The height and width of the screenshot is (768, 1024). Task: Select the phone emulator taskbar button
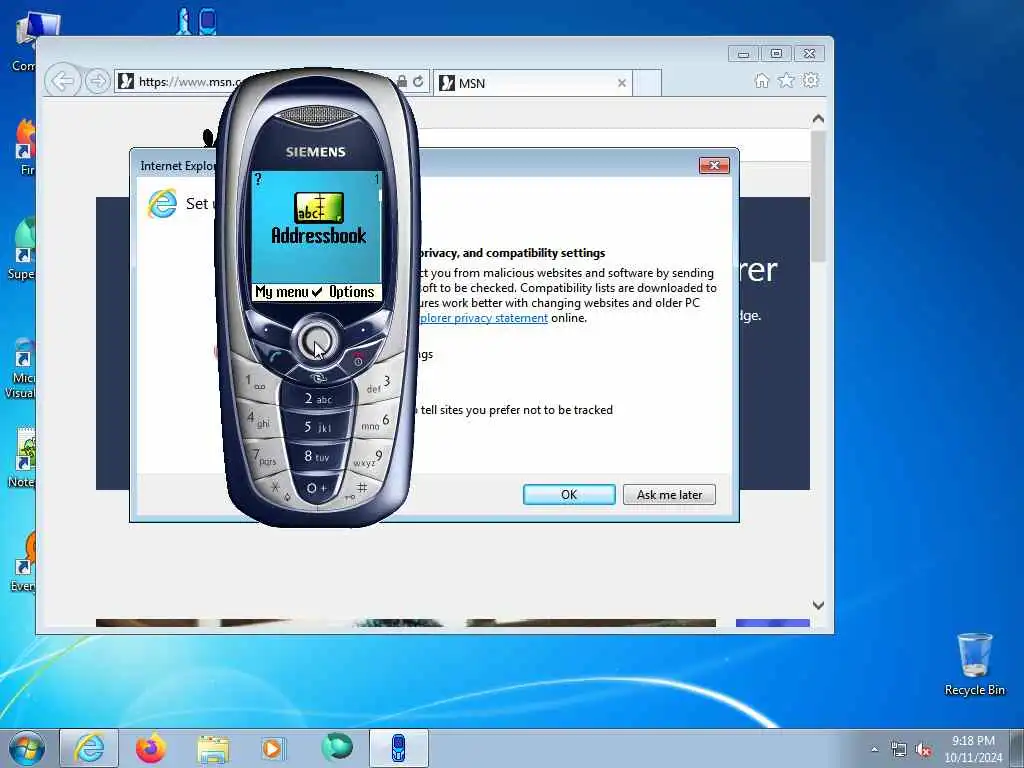pos(398,748)
